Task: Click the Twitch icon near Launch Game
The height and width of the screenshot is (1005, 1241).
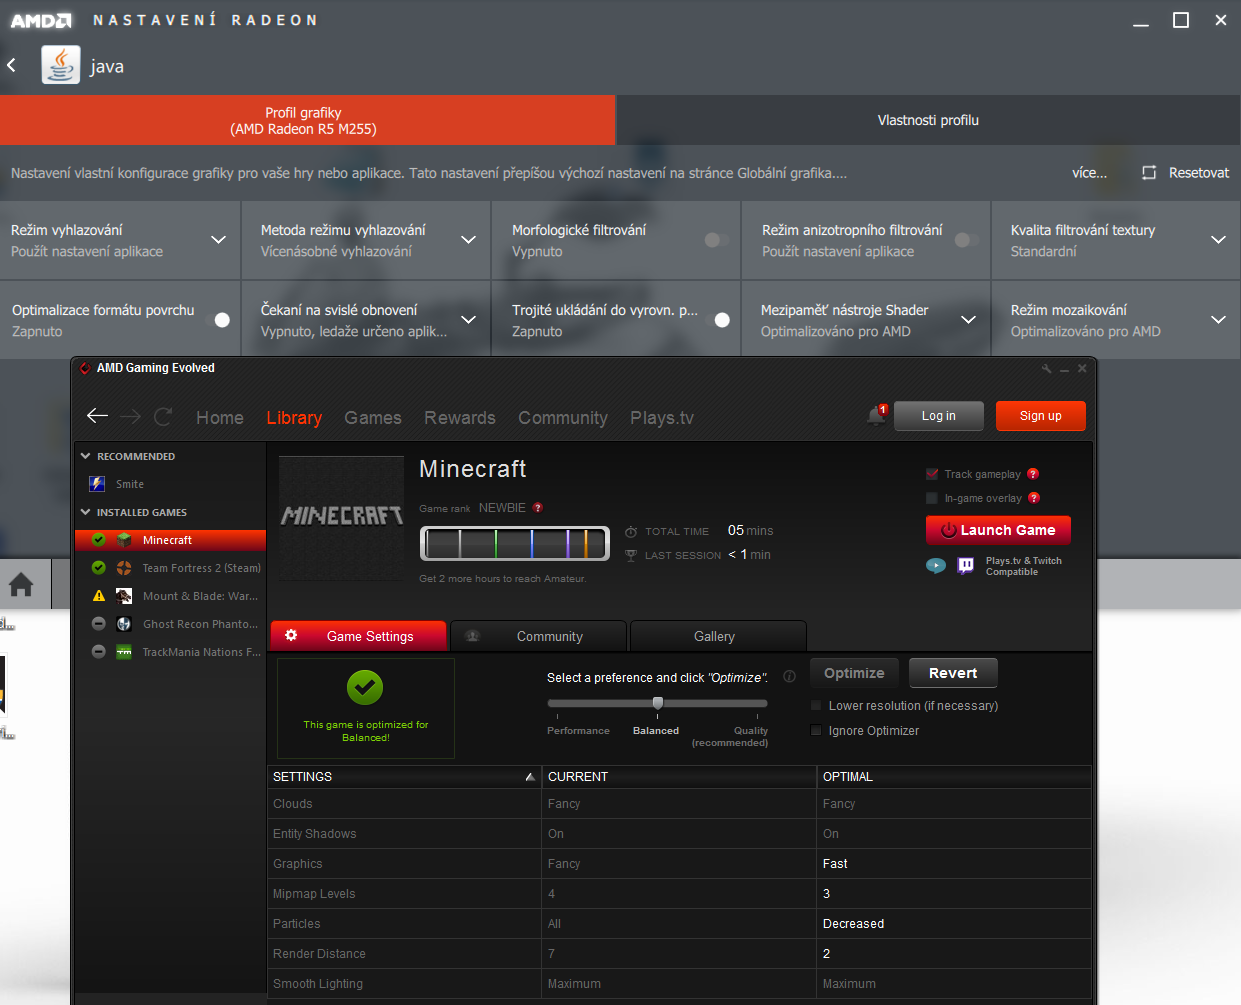Action: point(966,566)
